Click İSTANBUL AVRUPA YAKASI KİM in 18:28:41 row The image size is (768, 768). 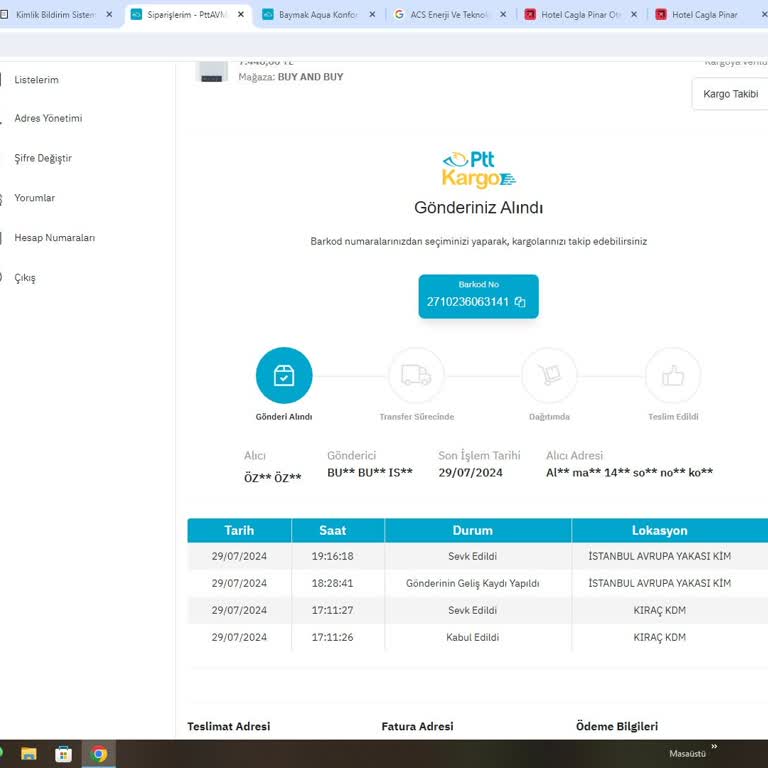tap(659, 583)
